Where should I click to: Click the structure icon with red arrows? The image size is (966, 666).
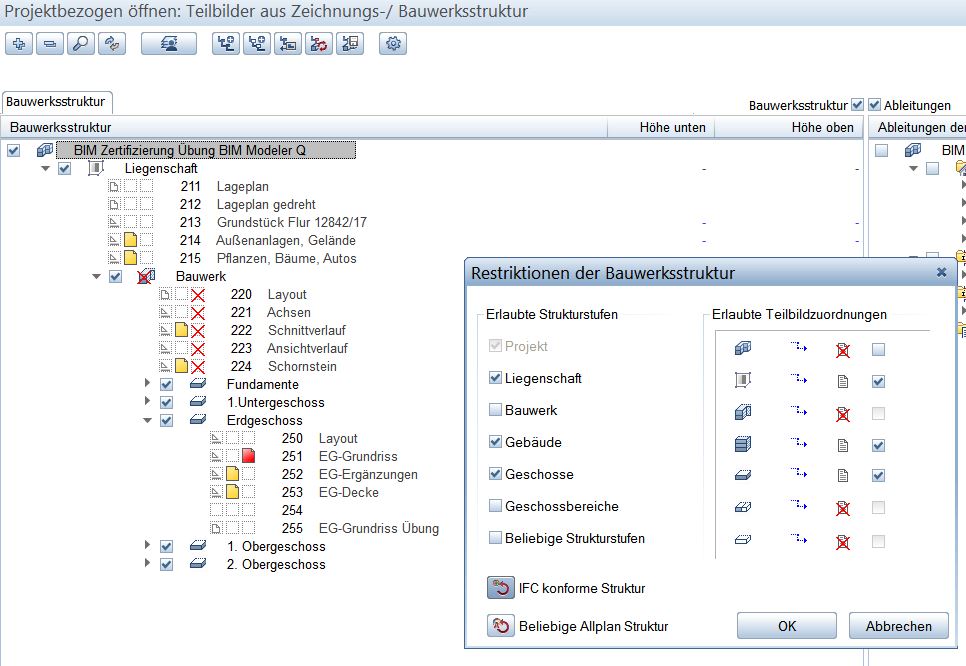(x=319, y=44)
